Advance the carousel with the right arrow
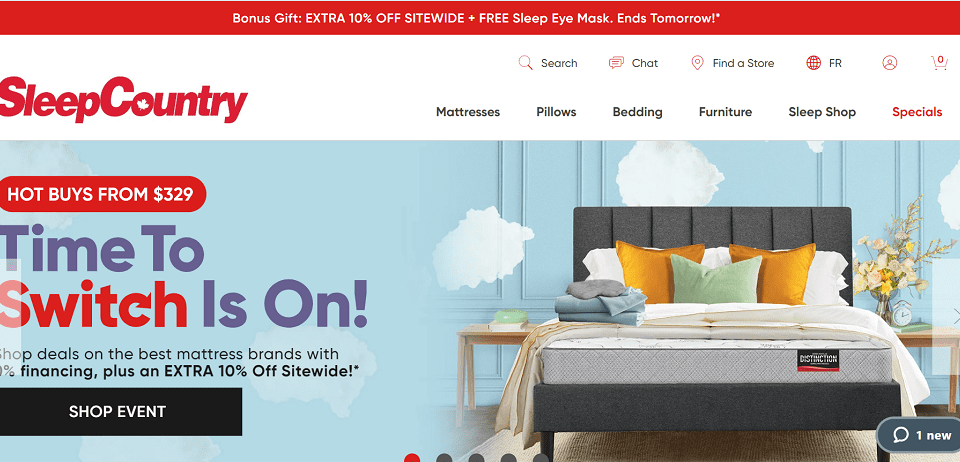The image size is (960, 462). click(954, 316)
